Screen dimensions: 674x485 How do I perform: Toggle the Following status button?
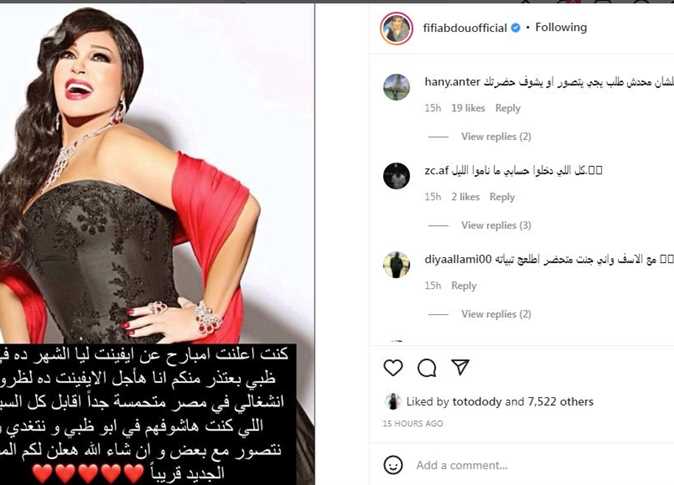point(561,28)
